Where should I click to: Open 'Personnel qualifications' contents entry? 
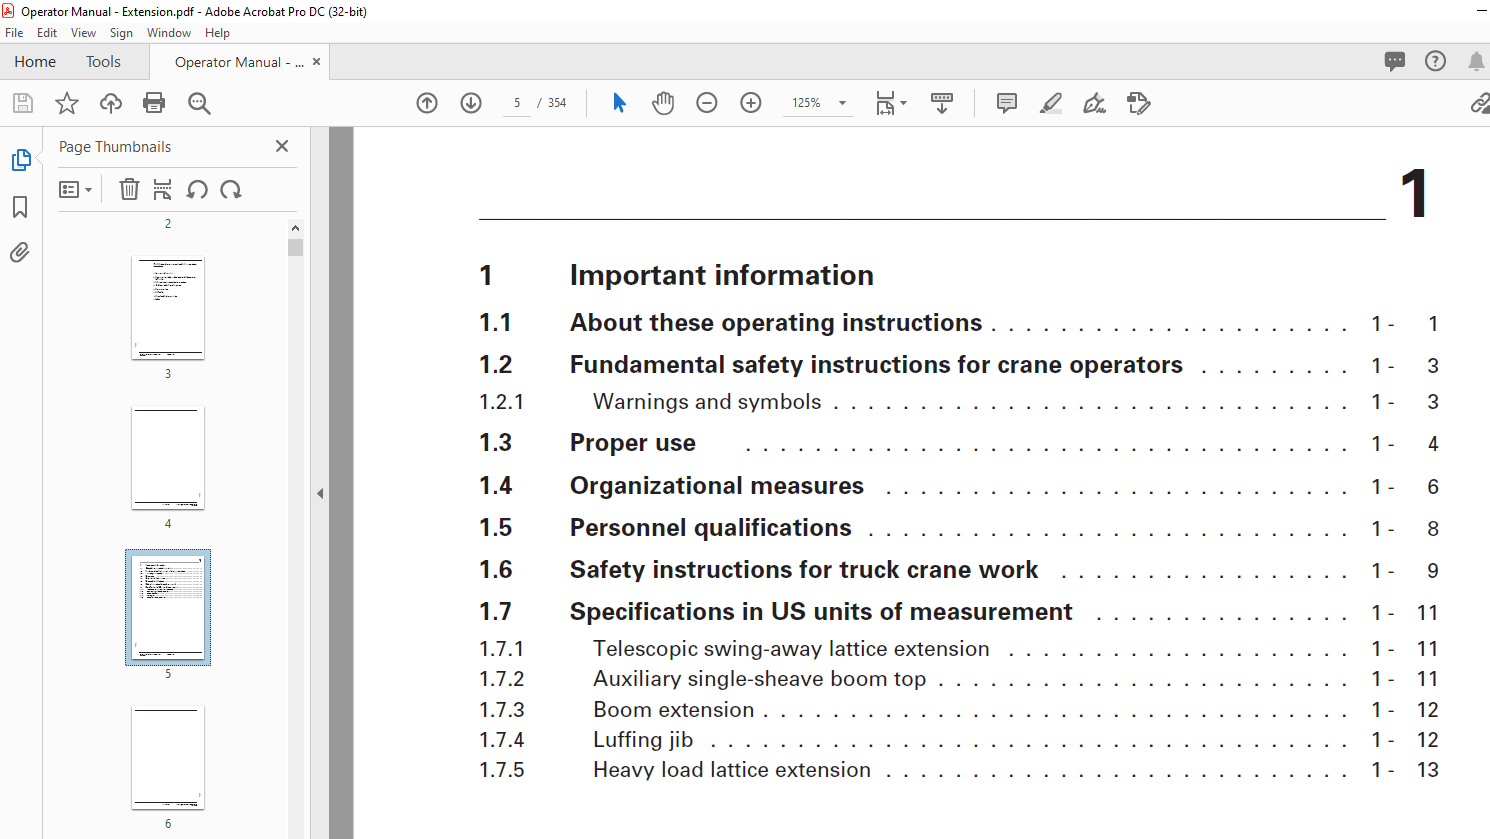coord(711,528)
